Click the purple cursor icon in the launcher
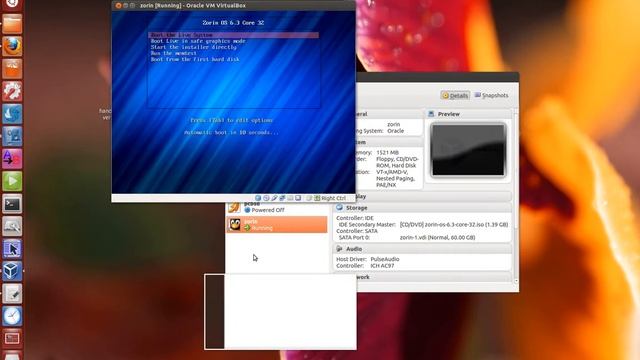 tap(12, 249)
